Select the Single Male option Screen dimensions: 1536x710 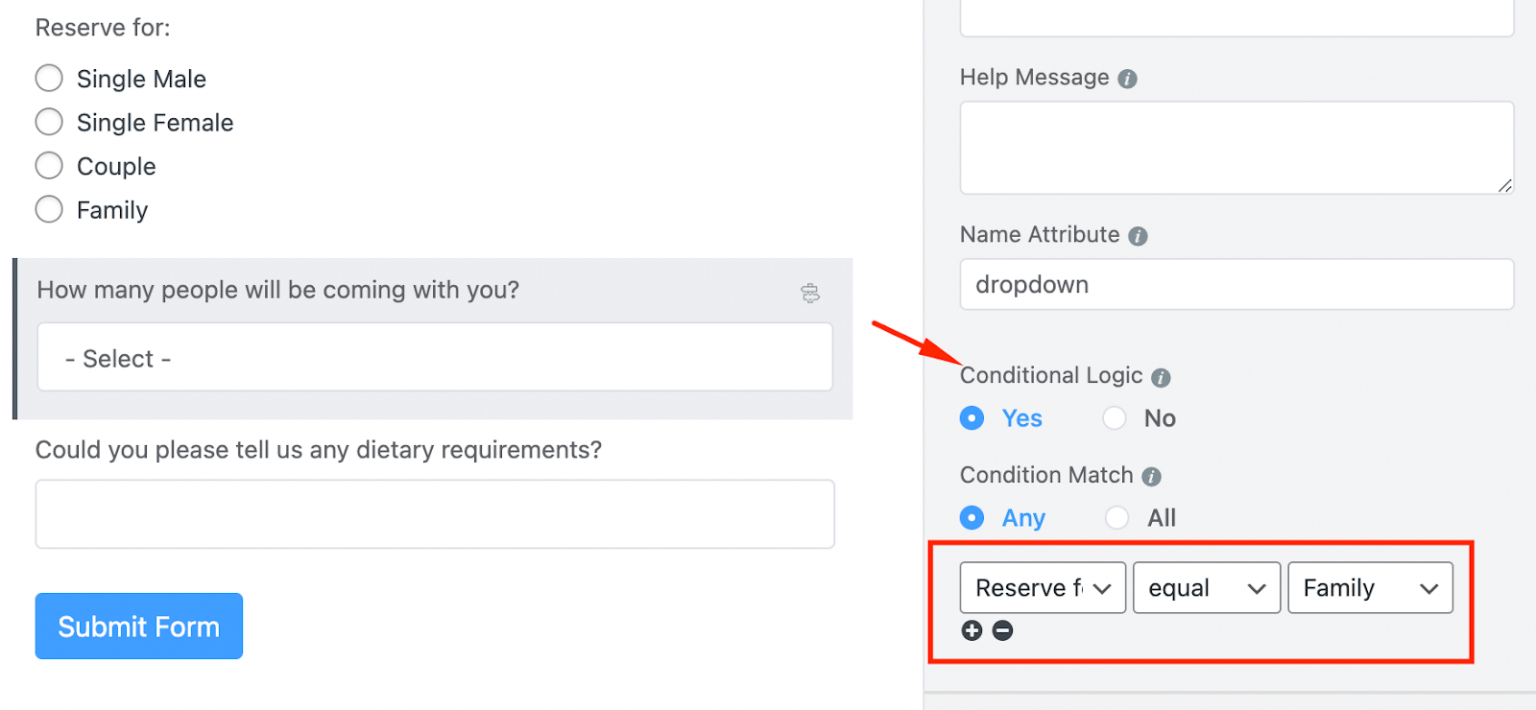pyautogui.click(x=49, y=78)
